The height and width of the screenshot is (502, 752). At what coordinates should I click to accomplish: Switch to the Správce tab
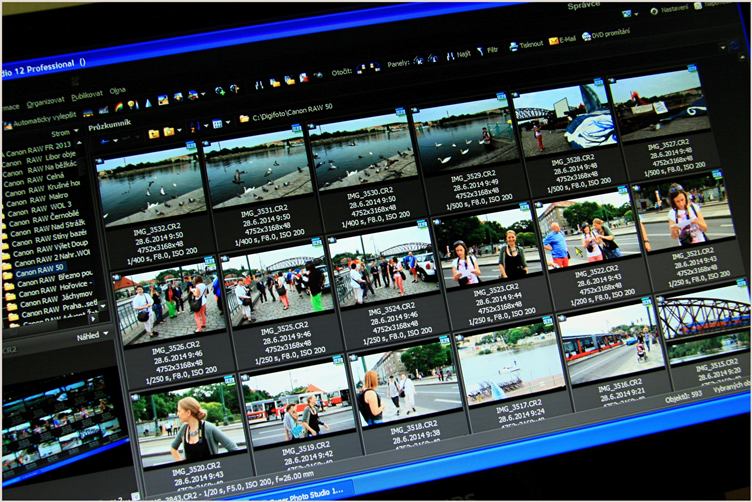[584, 7]
